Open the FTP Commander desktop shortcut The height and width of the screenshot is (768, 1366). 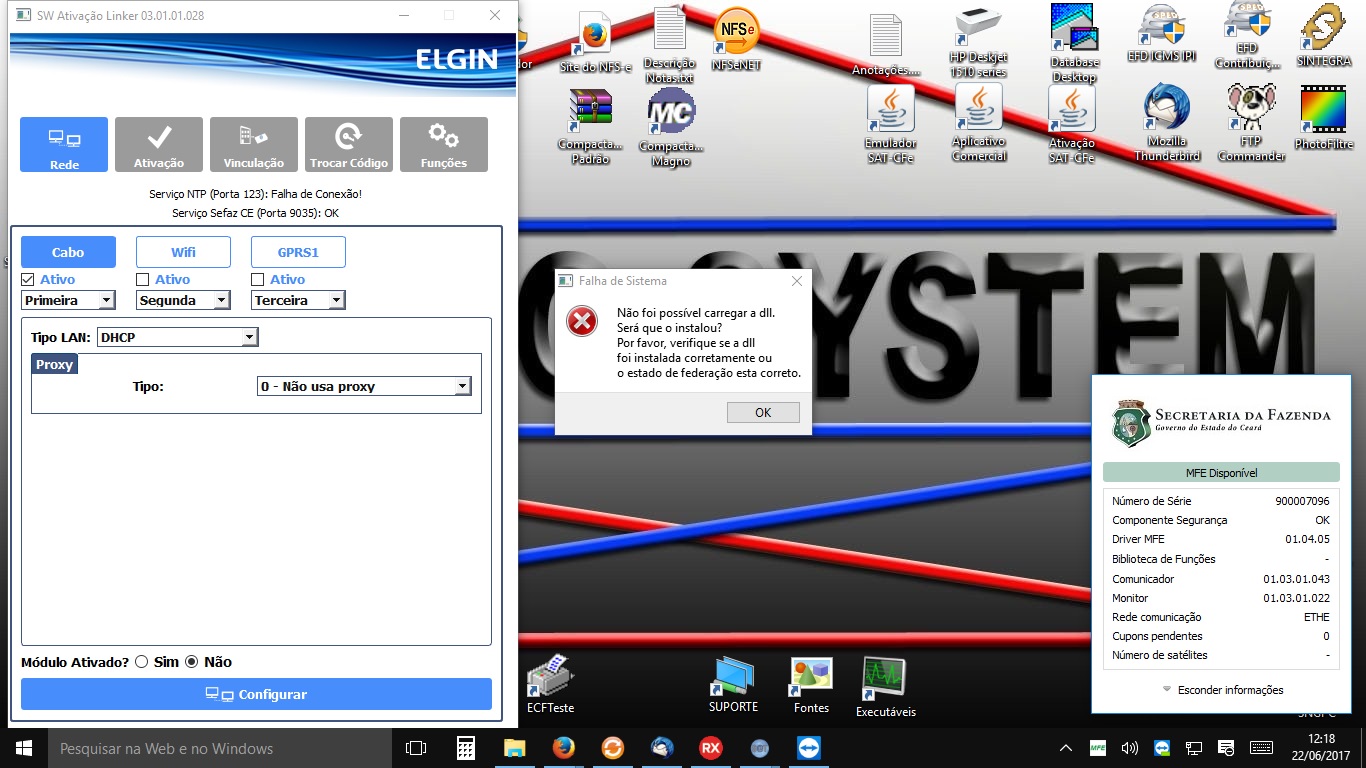1251,122
